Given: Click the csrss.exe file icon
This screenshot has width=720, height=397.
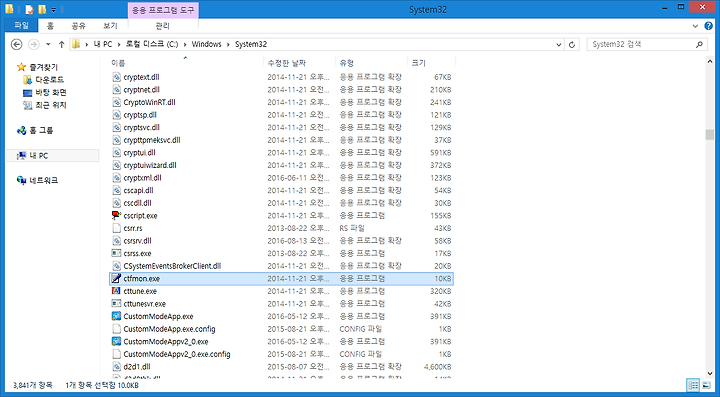Looking at the screenshot, I should tap(116, 253).
